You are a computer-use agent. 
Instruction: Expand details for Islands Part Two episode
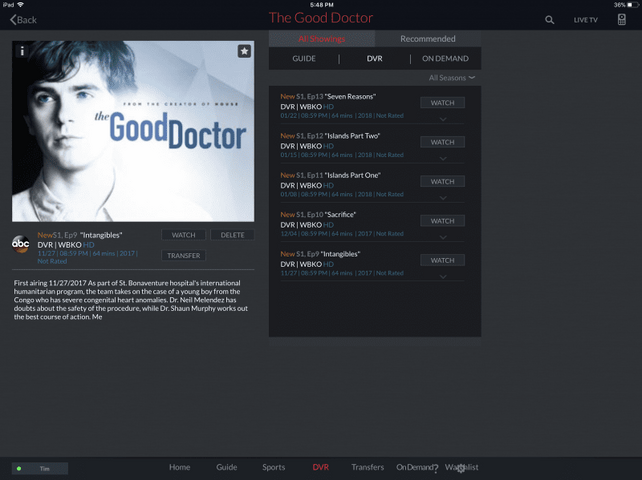[x=443, y=158]
